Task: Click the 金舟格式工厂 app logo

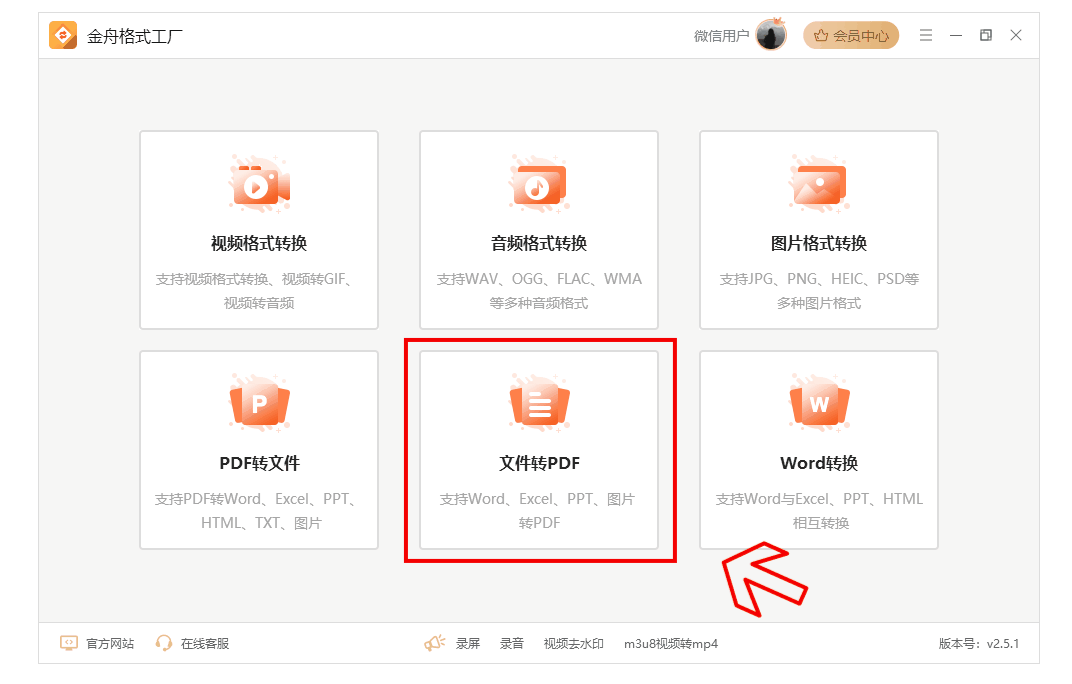Action: point(63,35)
